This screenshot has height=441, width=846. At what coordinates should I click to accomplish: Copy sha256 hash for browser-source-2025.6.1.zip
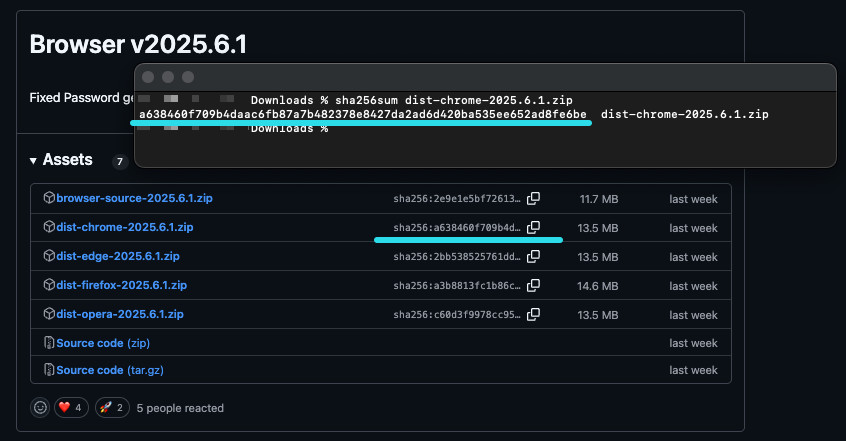tap(534, 199)
